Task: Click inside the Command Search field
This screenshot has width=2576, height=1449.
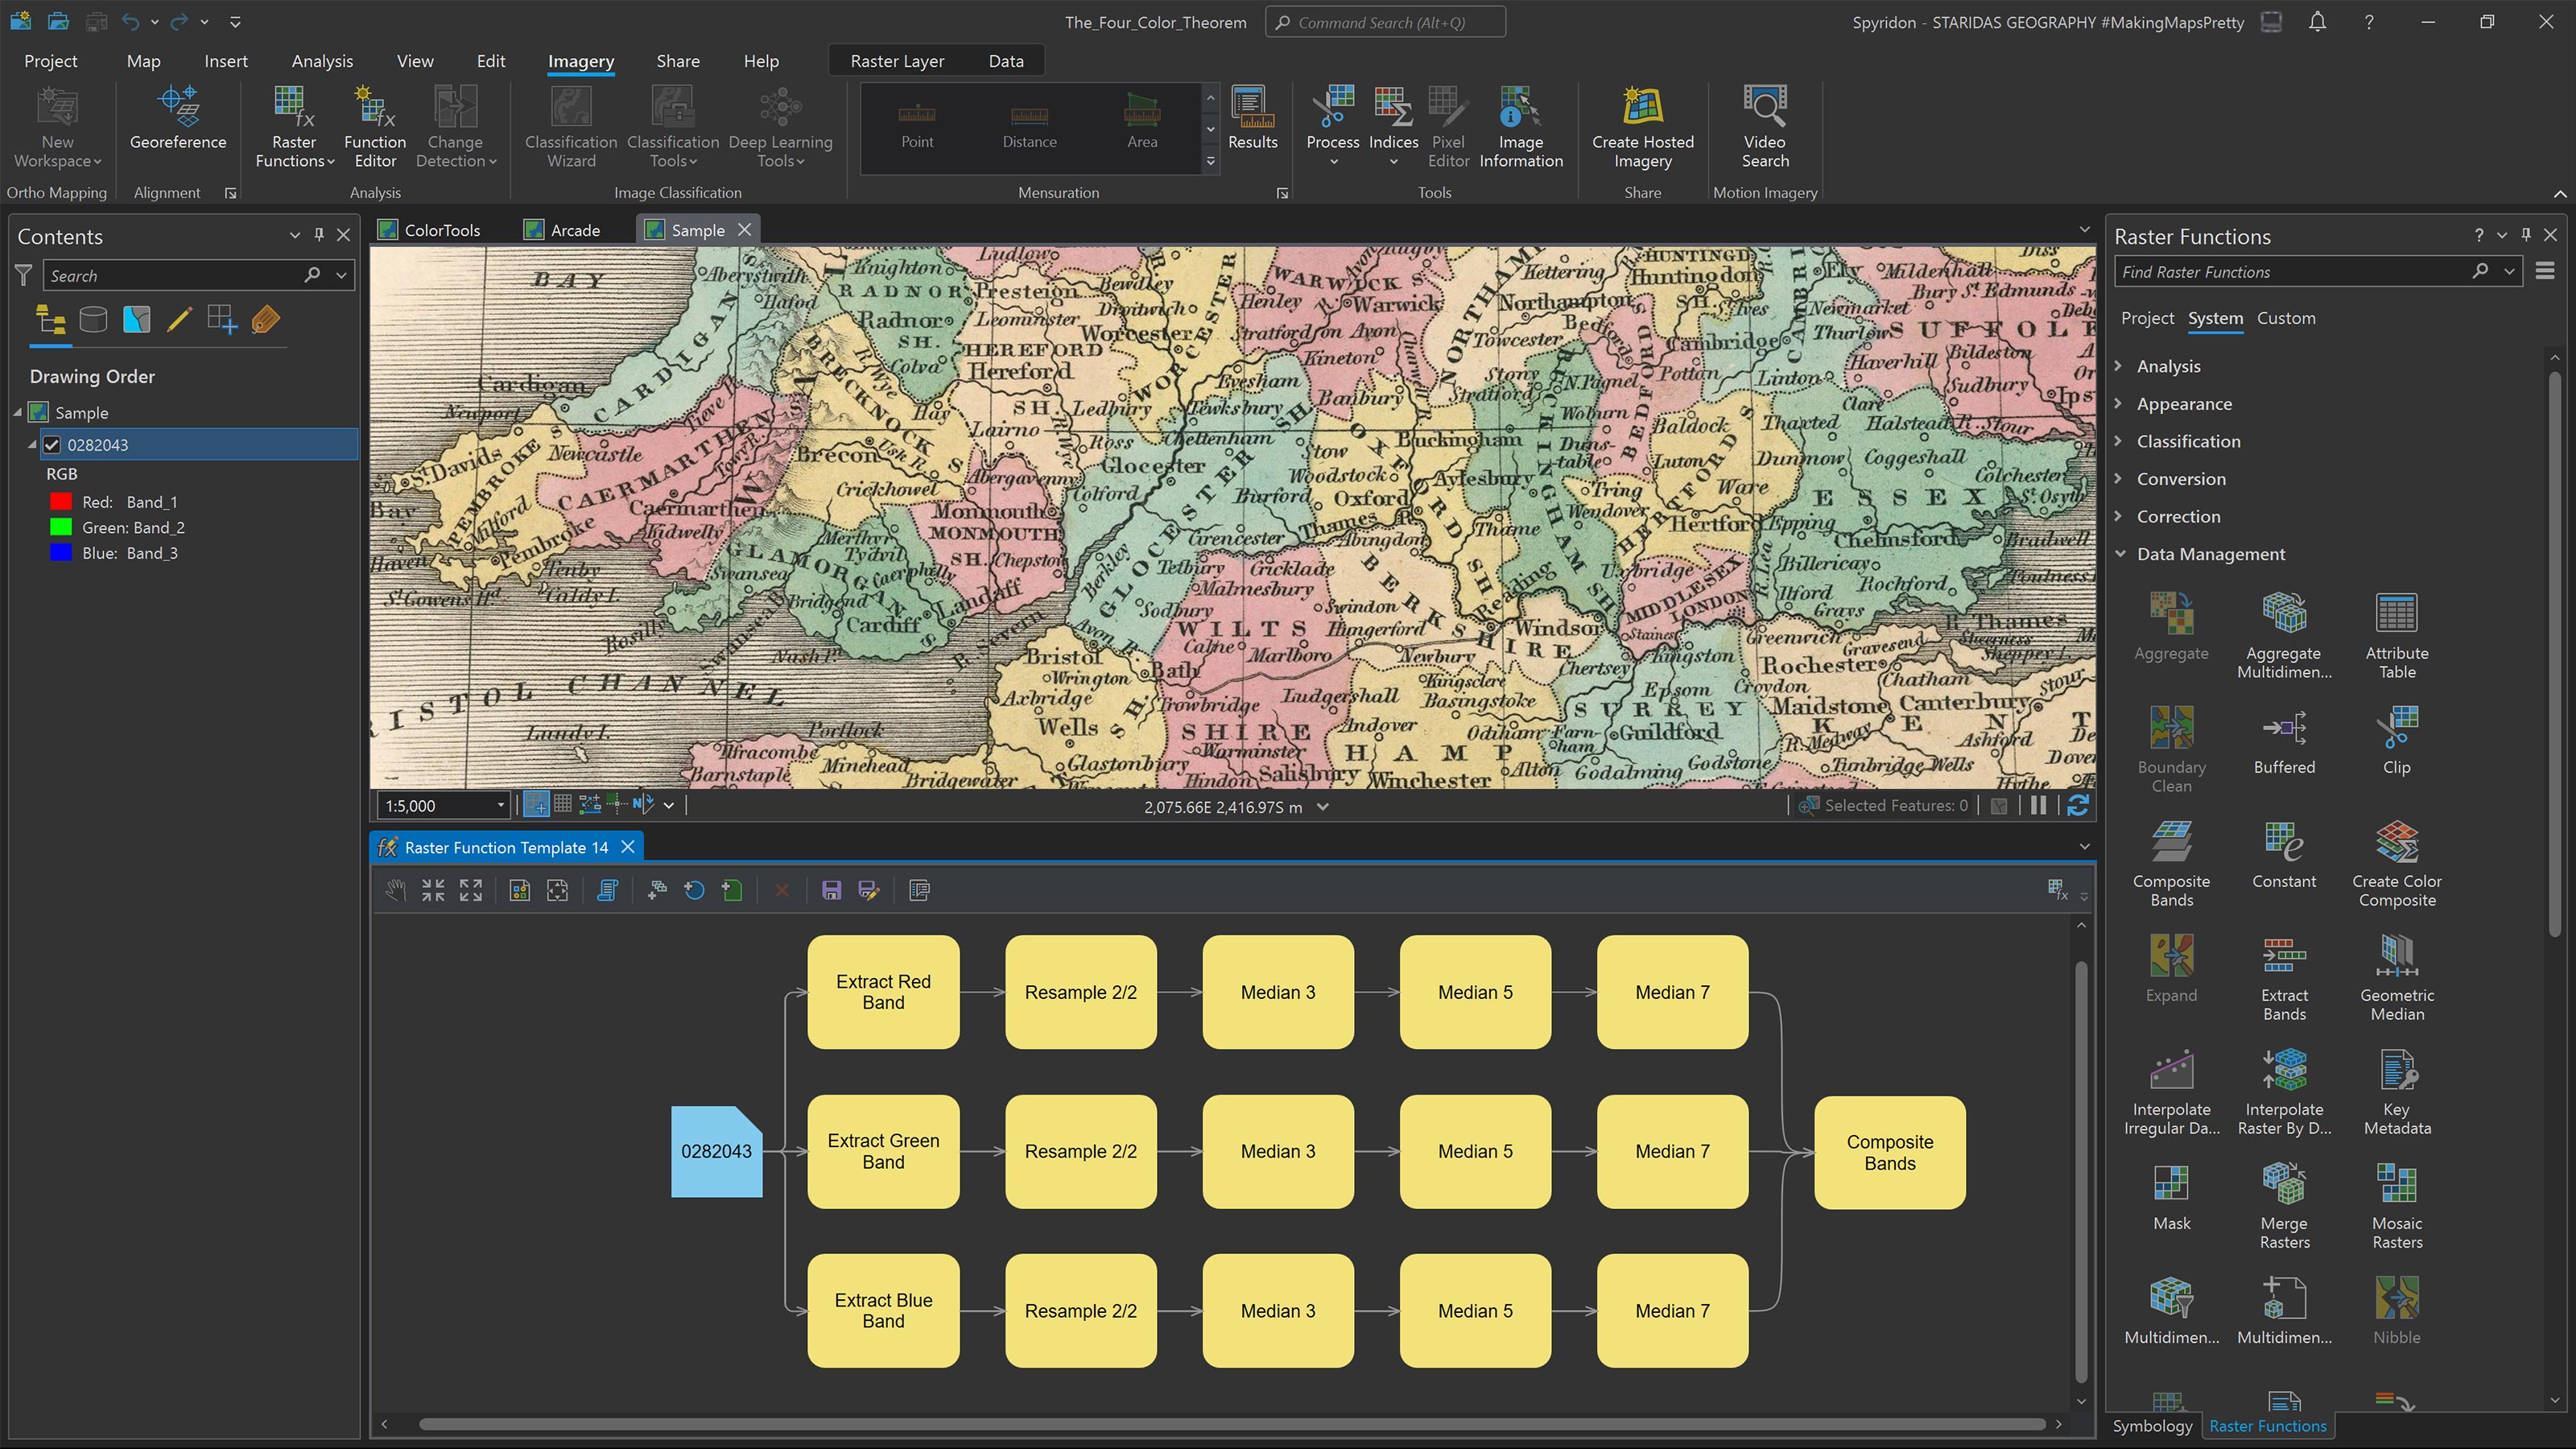Action: click(1385, 21)
